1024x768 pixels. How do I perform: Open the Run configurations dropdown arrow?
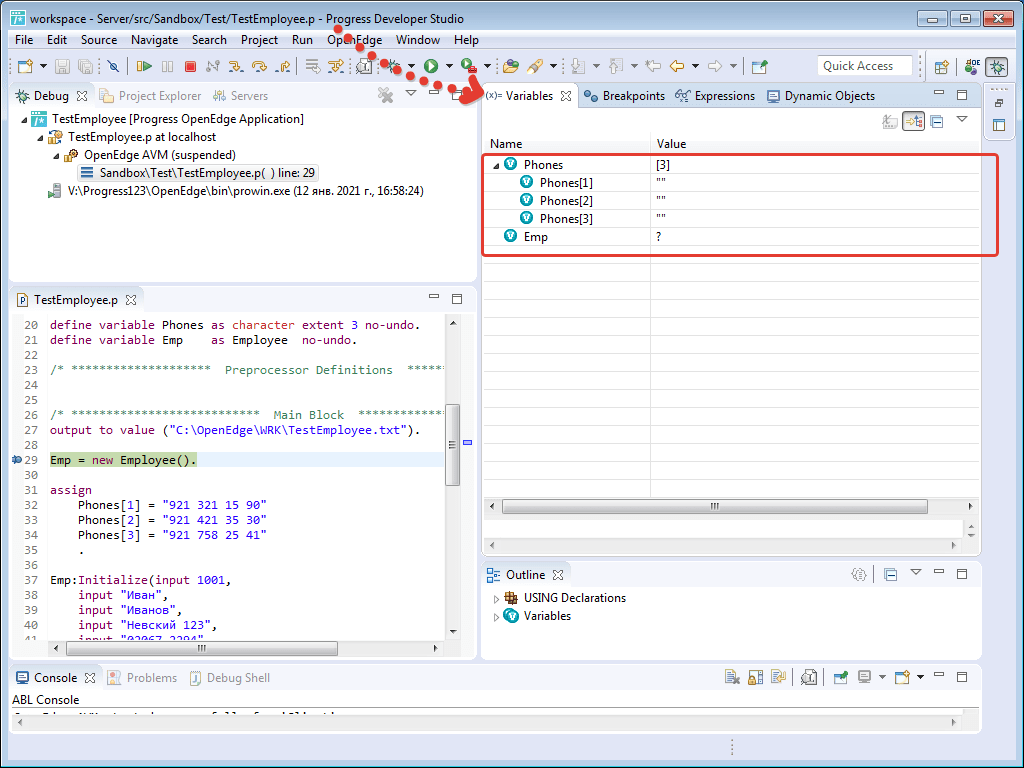pos(449,66)
